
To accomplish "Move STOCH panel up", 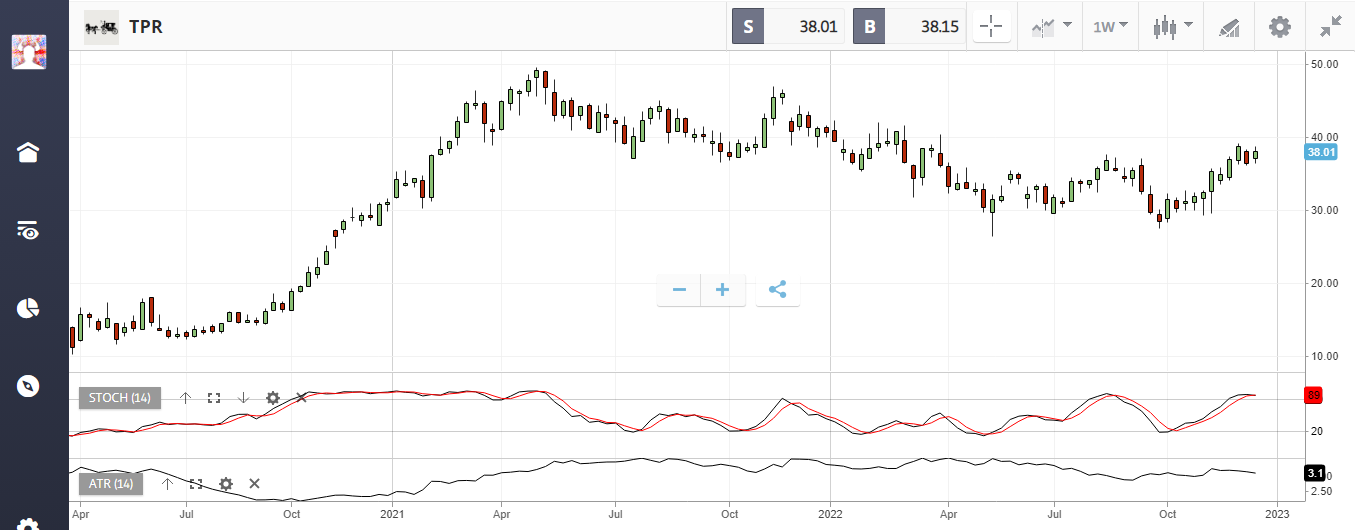I will click(x=185, y=398).
